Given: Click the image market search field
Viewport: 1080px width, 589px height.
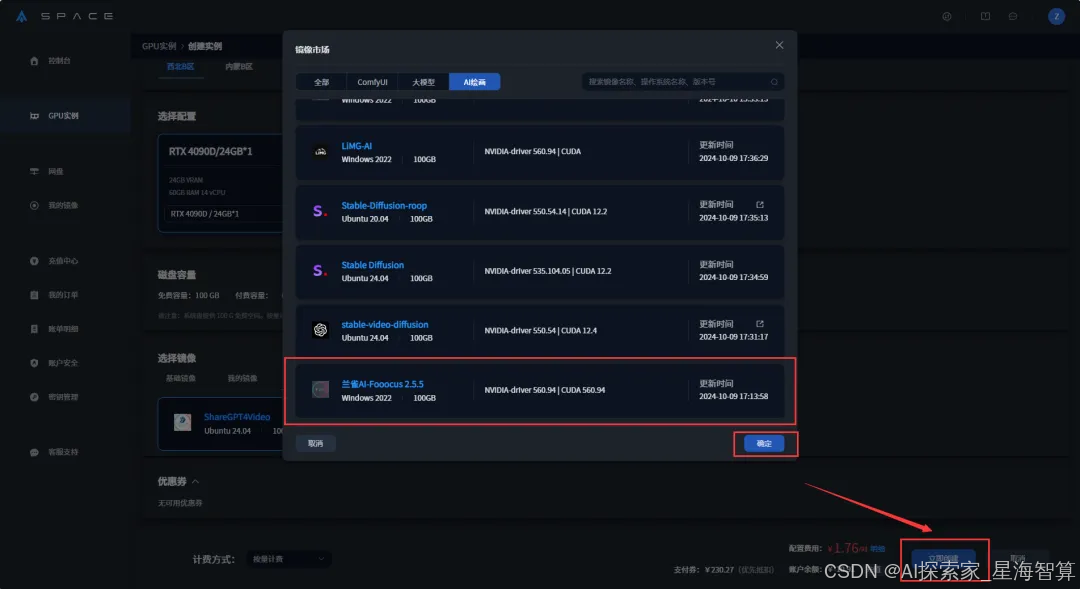Looking at the screenshot, I should coord(683,82).
